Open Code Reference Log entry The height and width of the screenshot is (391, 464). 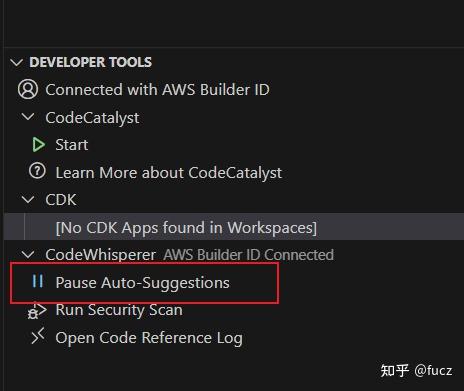point(149,338)
